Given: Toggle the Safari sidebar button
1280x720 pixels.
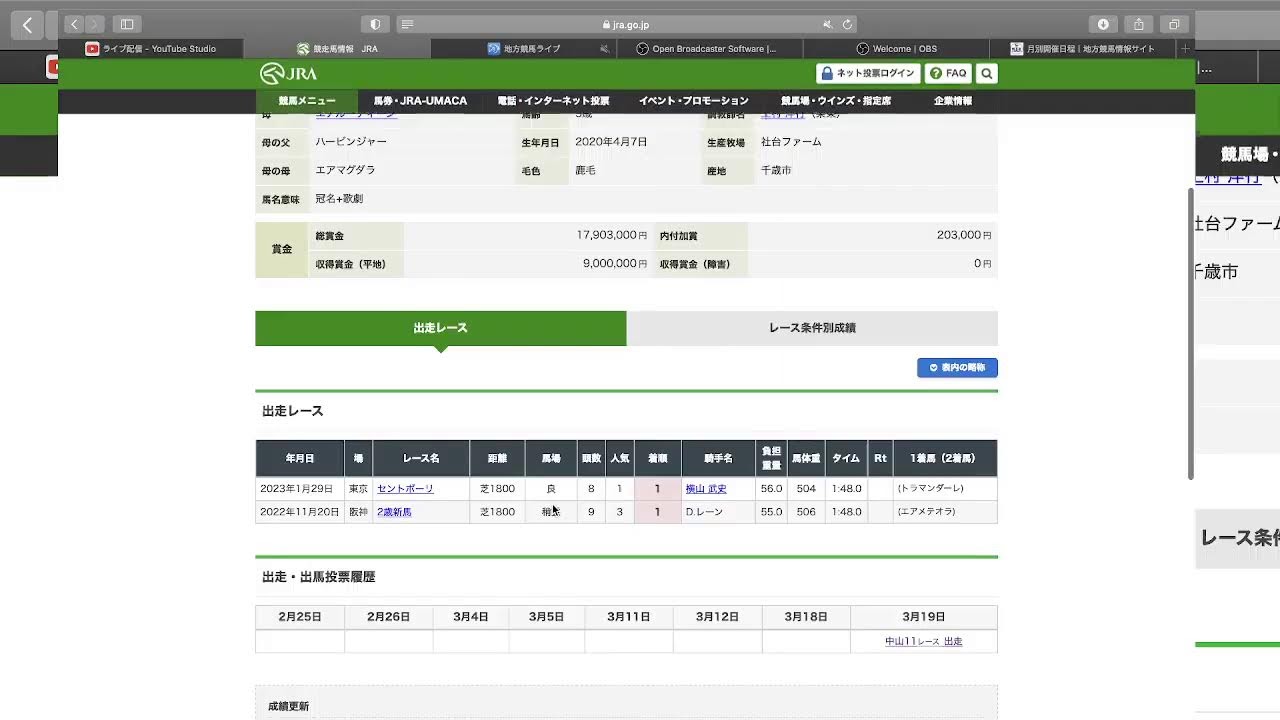Looking at the screenshot, I should pyautogui.click(x=127, y=24).
